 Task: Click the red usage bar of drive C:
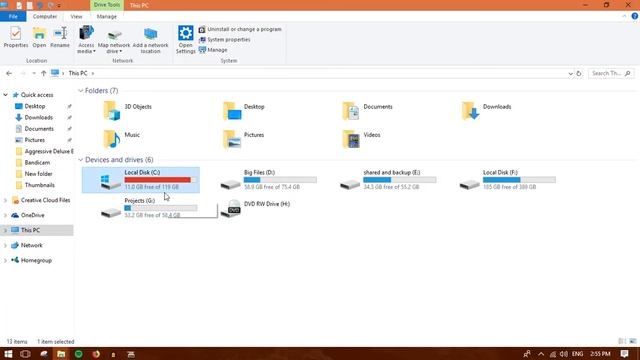coord(160,180)
